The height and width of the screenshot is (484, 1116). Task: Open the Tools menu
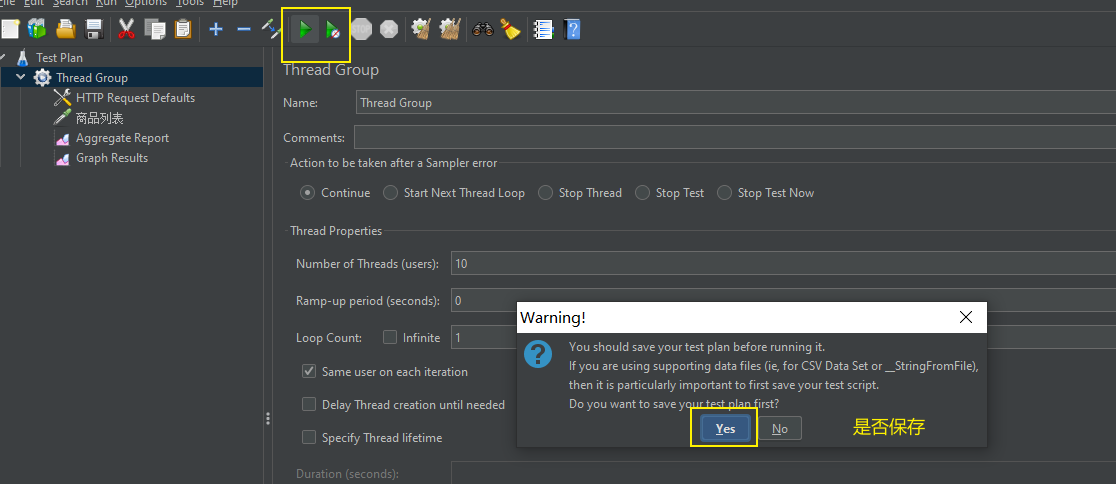tap(190, 4)
